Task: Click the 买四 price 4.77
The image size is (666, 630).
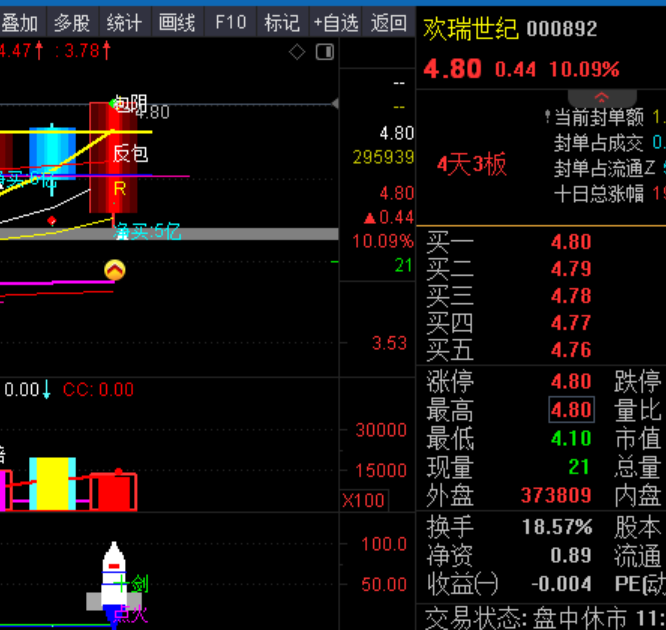Action: (x=571, y=323)
